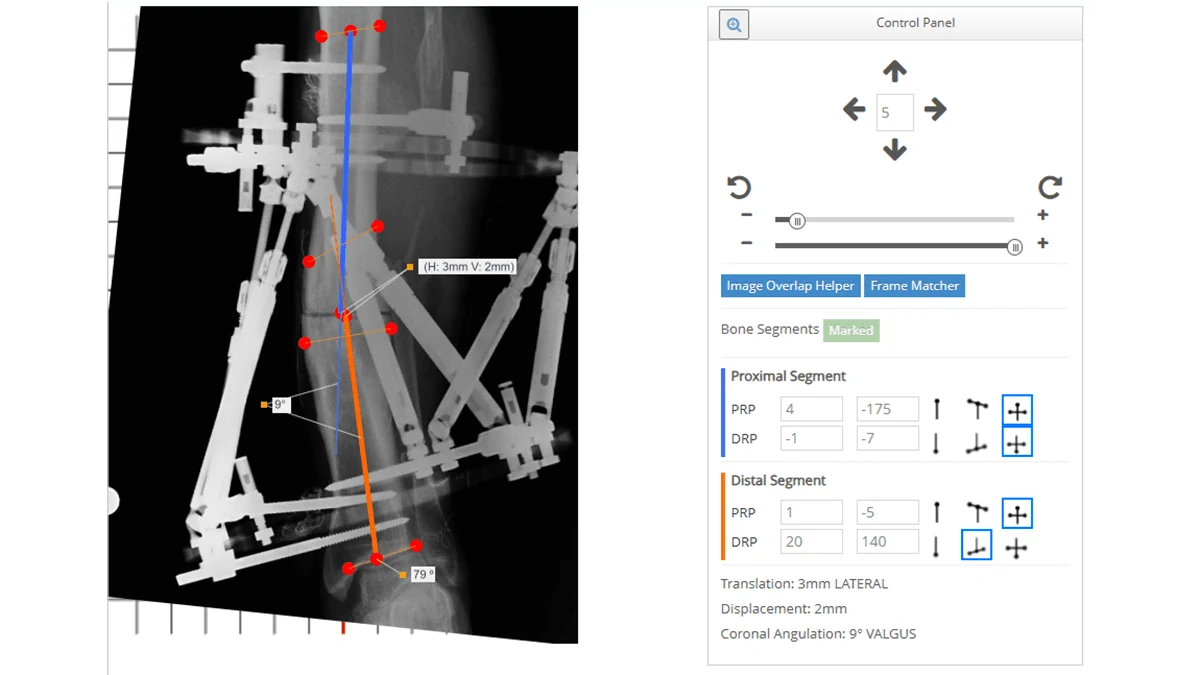Screen dimensions: 1200x675
Task: Select single-line marker for Distal DRP
Action: pos(936,547)
